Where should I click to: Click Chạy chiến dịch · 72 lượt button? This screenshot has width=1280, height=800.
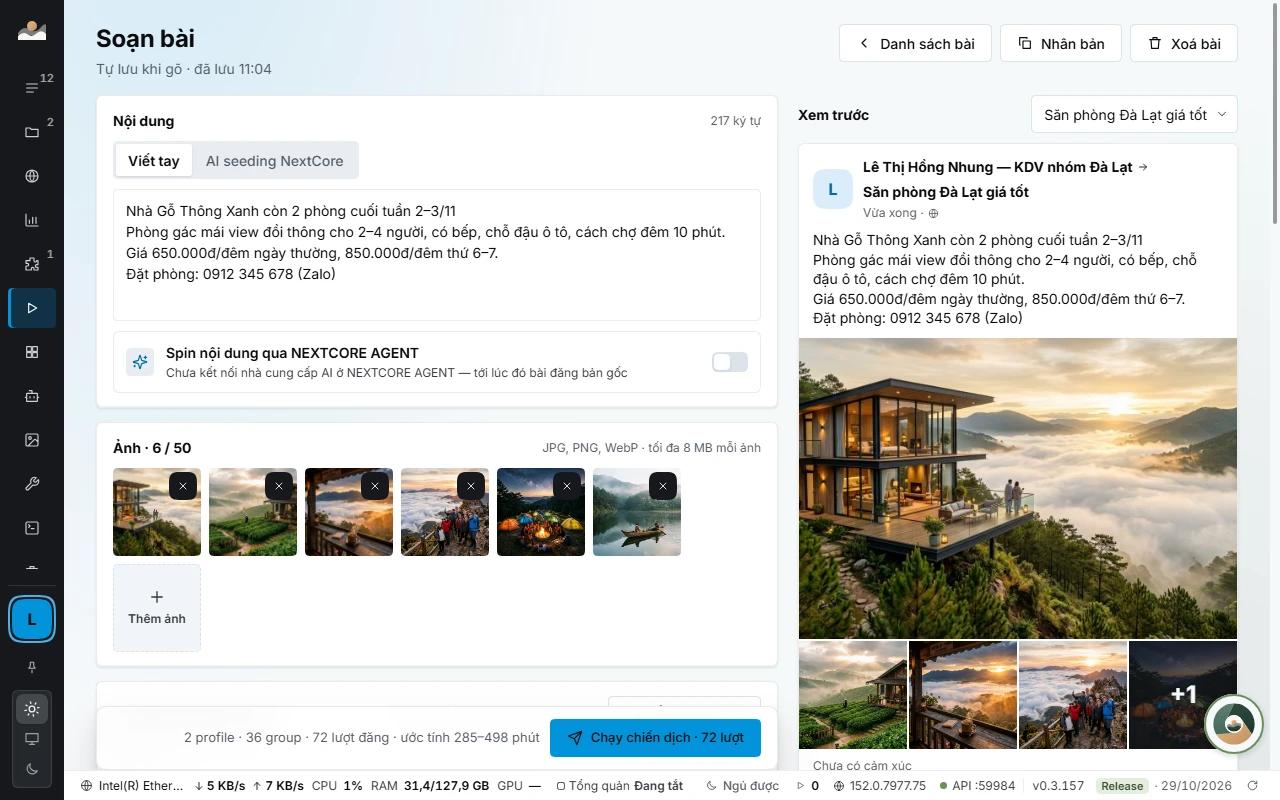(655, 738)
